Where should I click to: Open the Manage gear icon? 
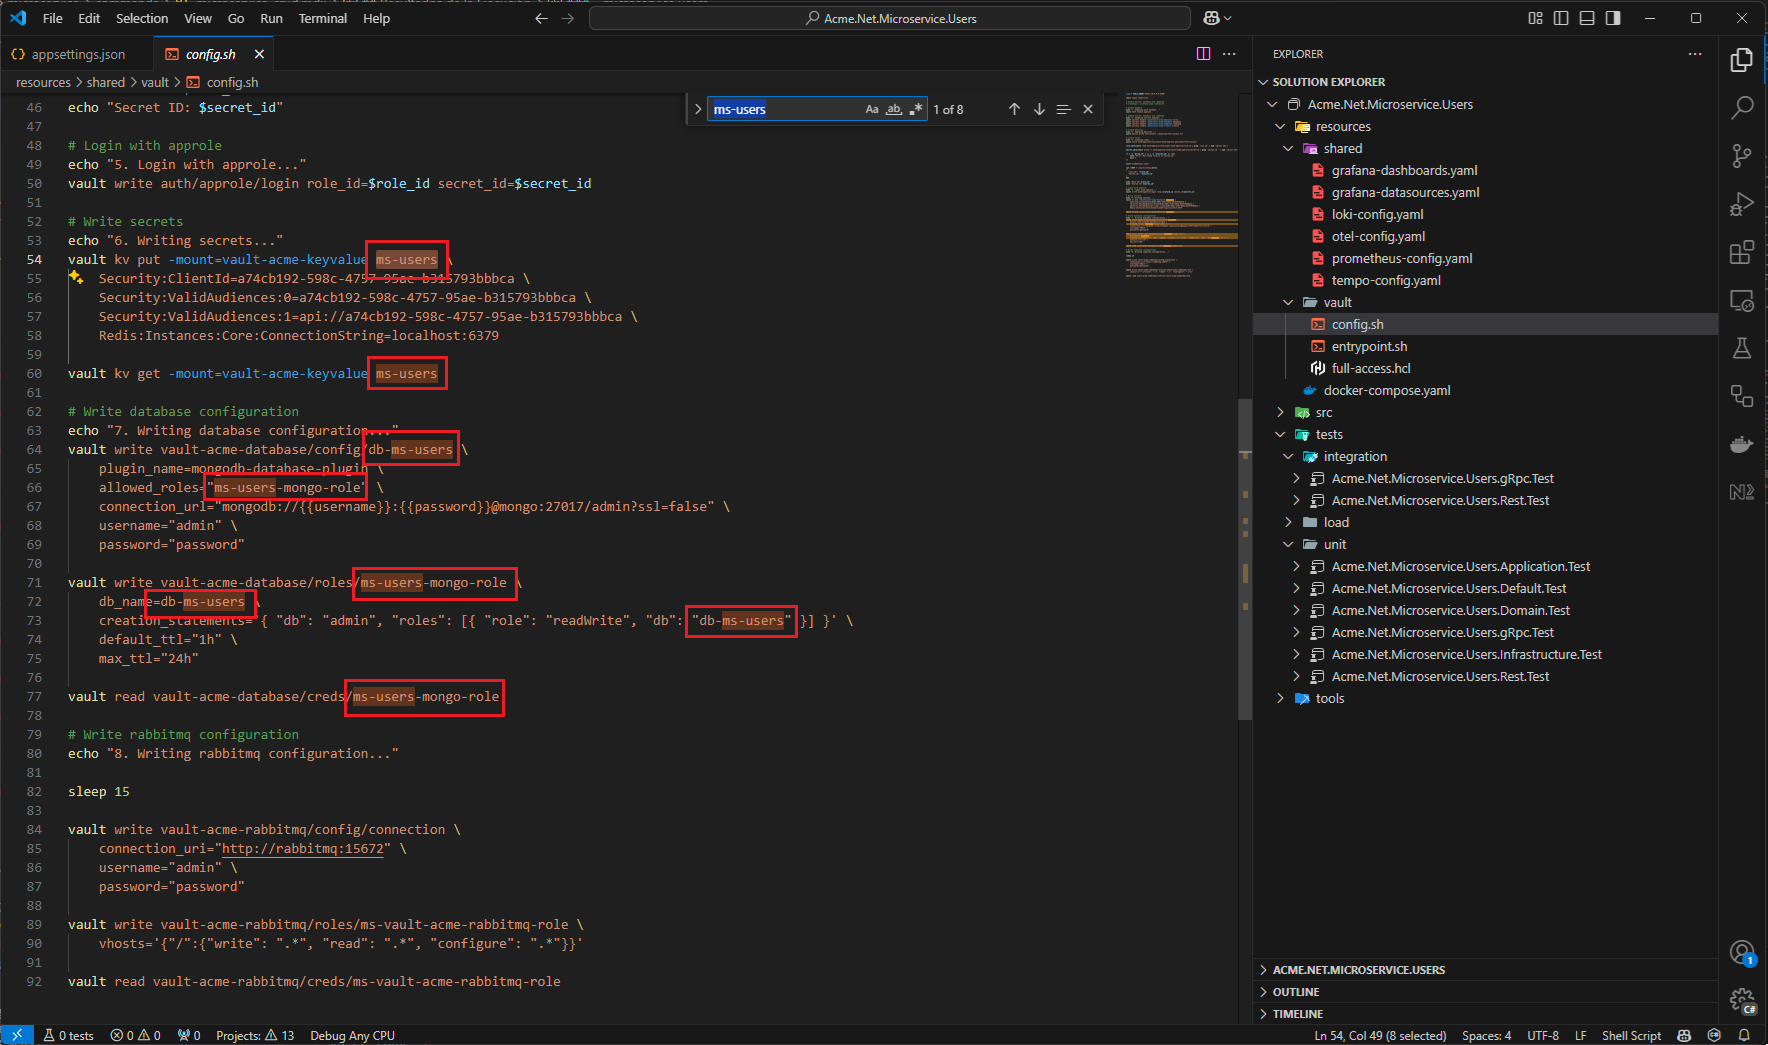click(x=1742, y=1000)
